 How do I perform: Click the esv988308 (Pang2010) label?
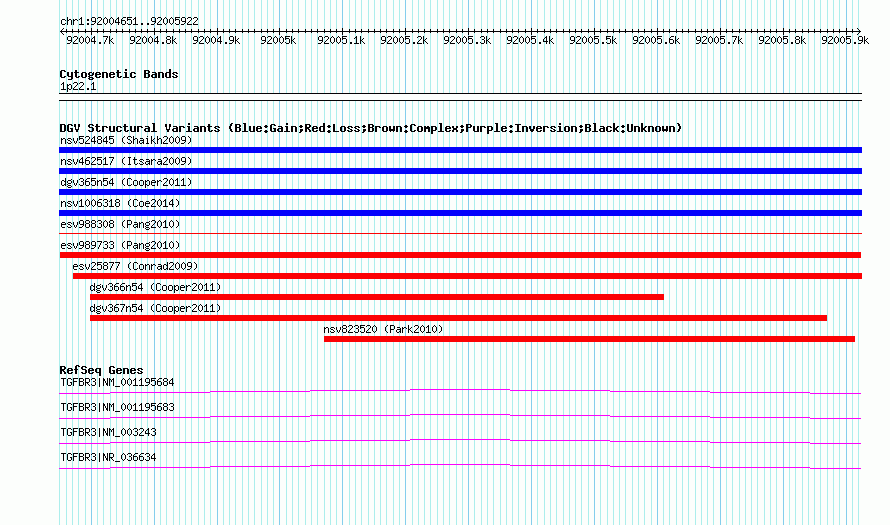[120, 224]
